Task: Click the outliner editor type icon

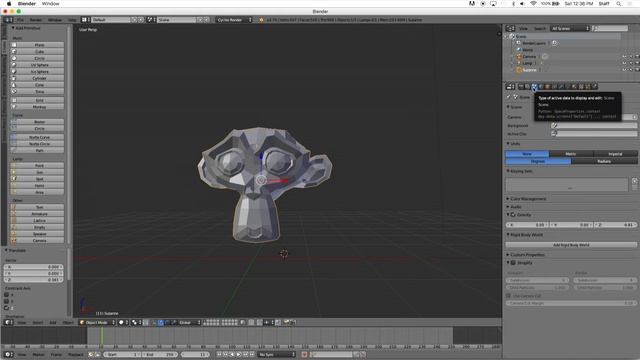Action: click(x=510, y=29)
